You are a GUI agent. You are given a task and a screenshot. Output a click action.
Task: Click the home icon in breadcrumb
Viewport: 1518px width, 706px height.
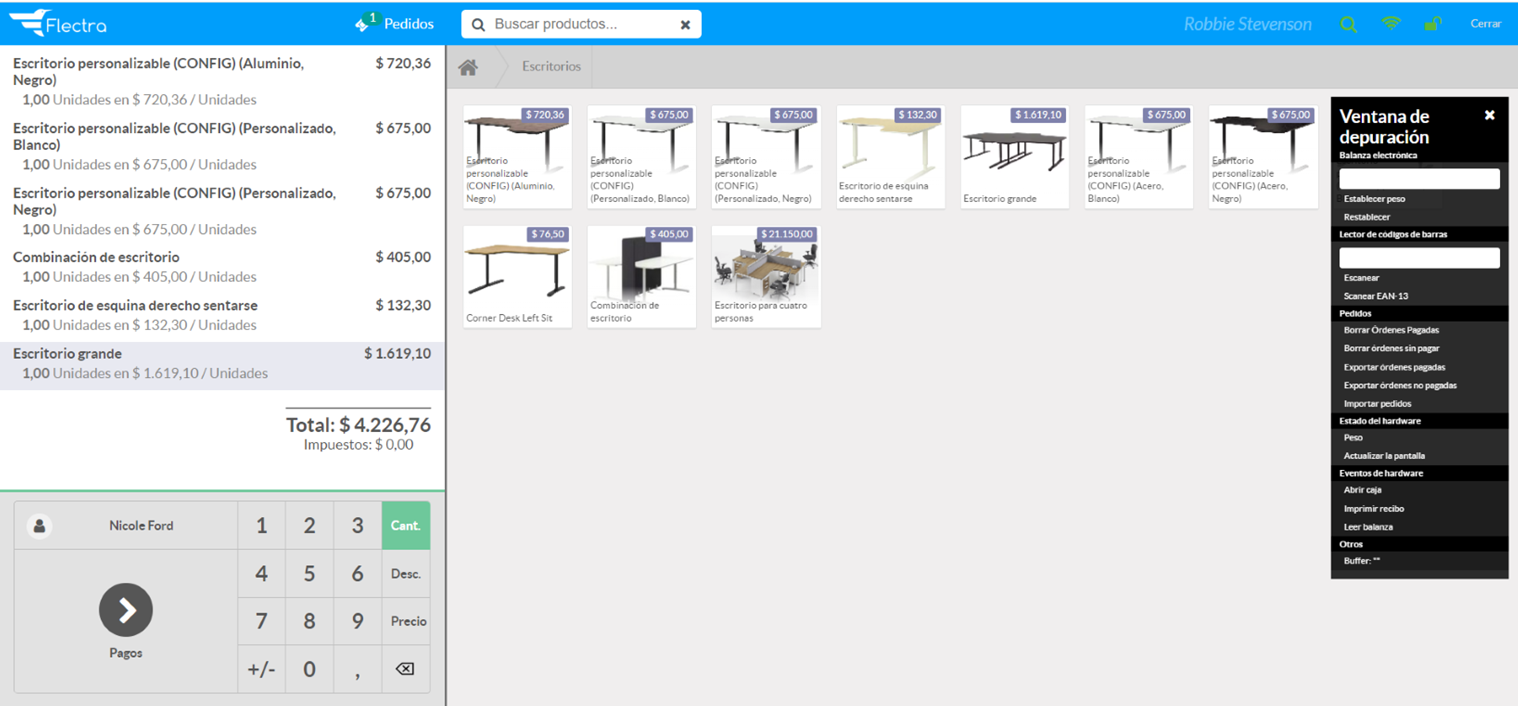(467, 67)
